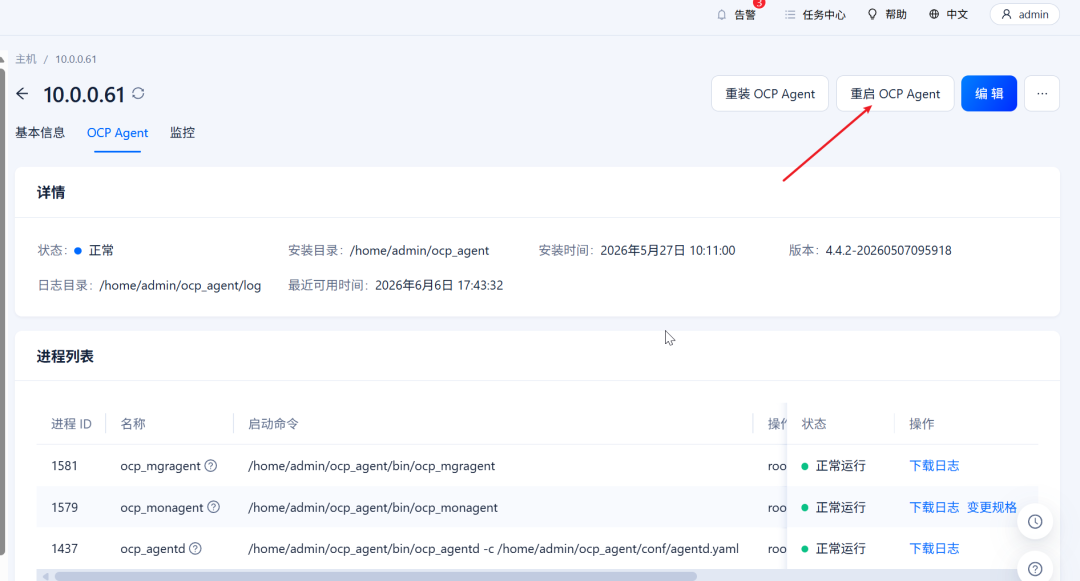Click the language globe icon
Screen dimensions: 1080x581
(934, 14)
